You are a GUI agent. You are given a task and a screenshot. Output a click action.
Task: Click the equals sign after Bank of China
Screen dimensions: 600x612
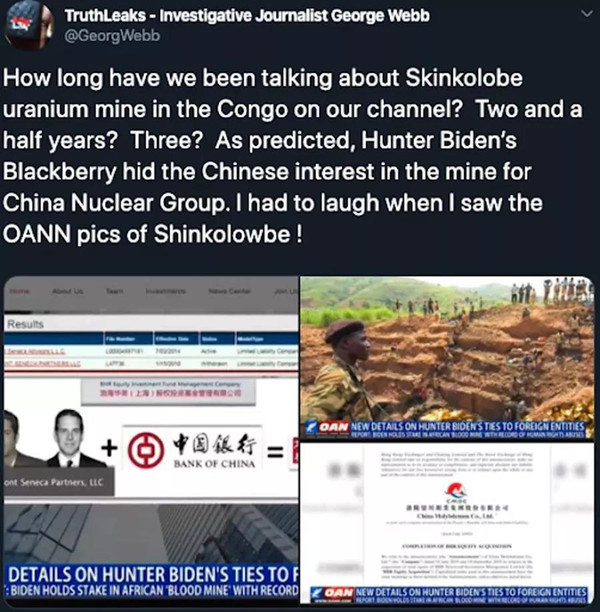276,452
